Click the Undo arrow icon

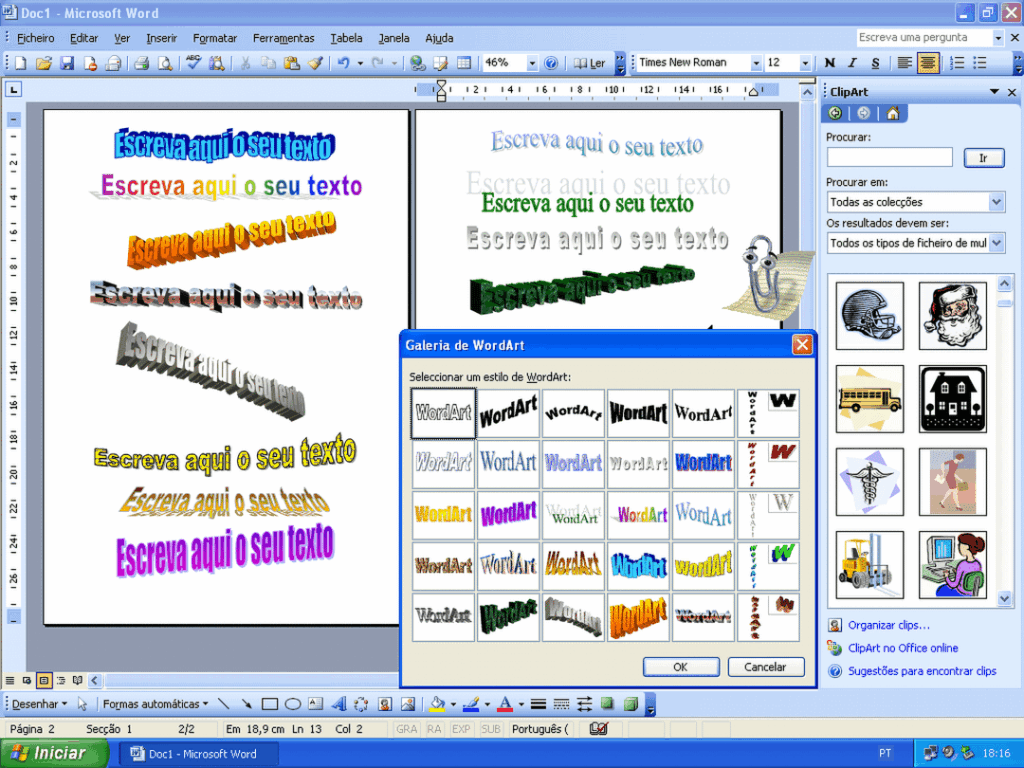[x=344, y=63]
